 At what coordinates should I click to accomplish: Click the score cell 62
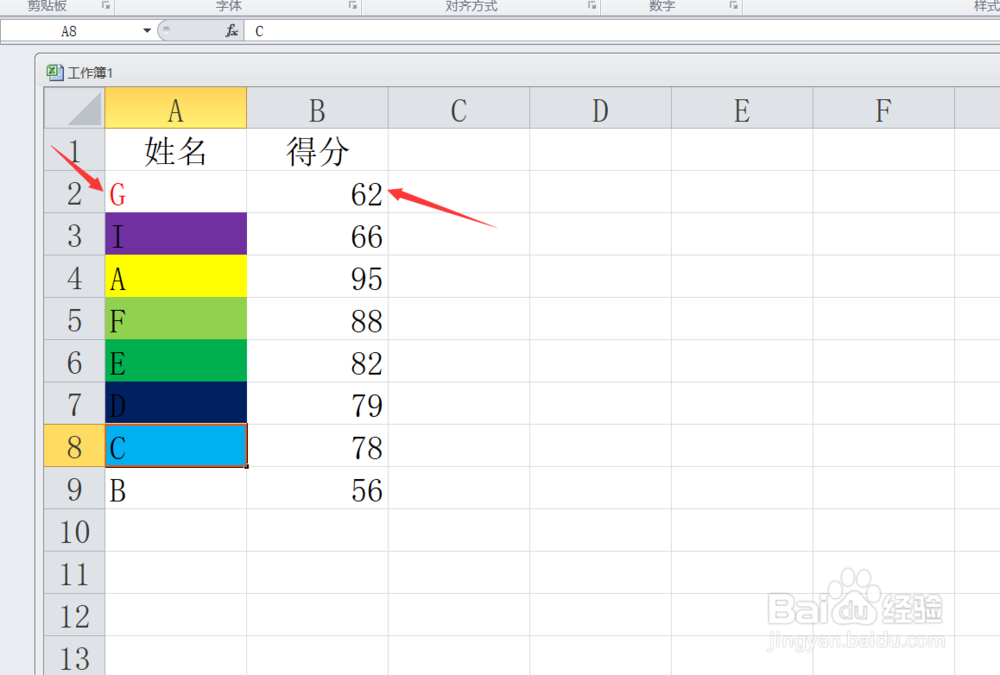[x=318, y=192]
